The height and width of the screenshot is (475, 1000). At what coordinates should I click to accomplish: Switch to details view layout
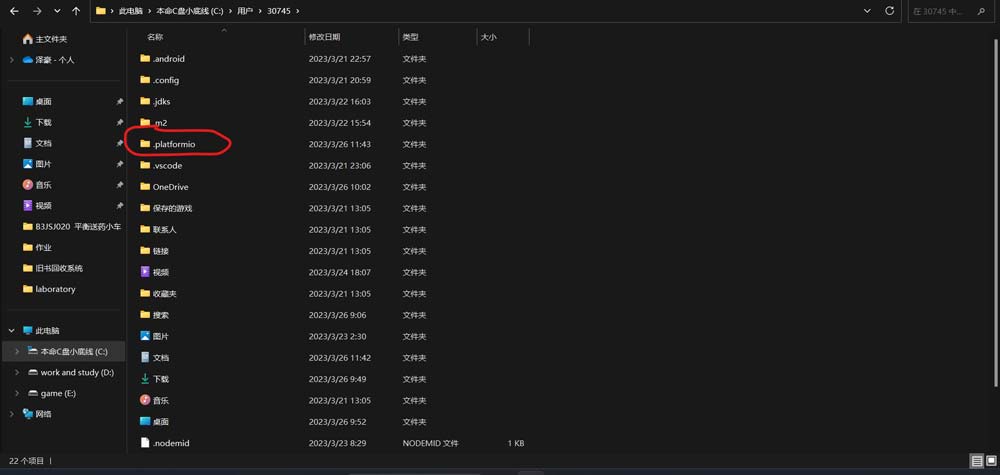click(x=976, y=462)
